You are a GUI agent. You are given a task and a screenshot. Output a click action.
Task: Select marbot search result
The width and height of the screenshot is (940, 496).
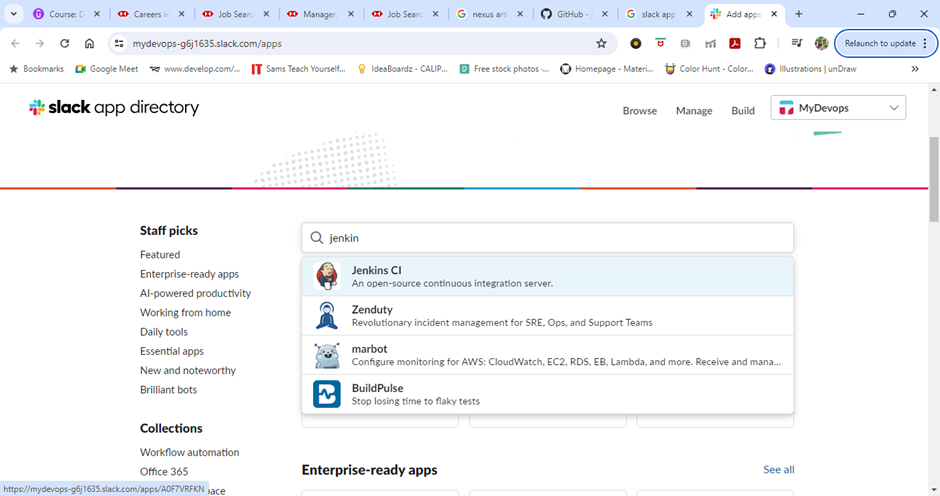[x=547, y=355]
